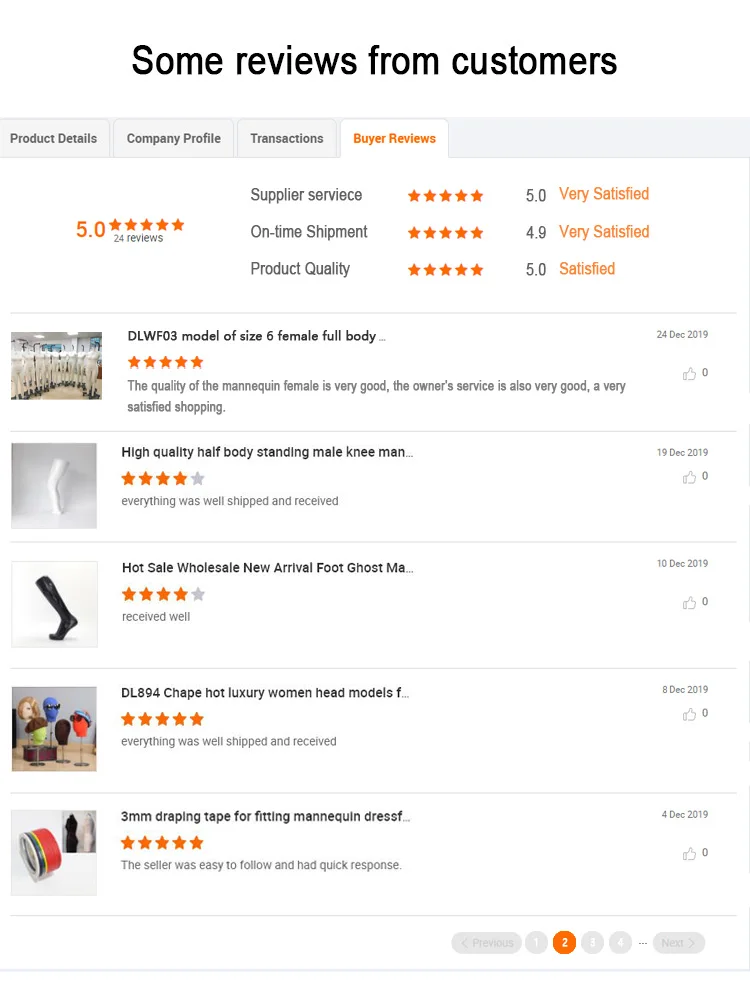This screenshot has height=1000, width=750.
Task: Like the Foot Ghost Mannequin review
Action: pos(690,603)
